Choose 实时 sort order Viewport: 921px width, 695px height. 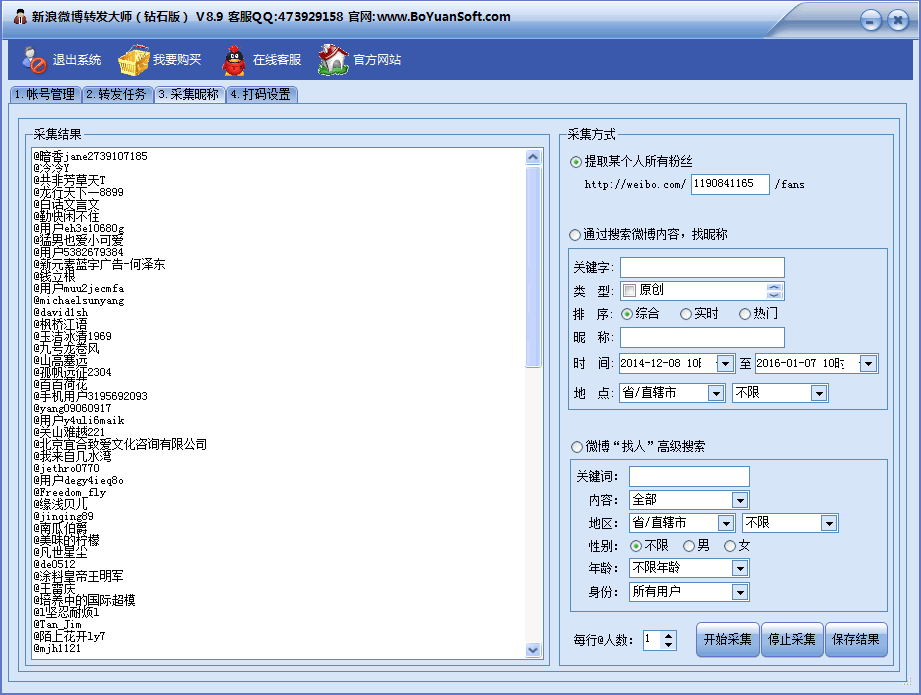[x=685, y=314]
